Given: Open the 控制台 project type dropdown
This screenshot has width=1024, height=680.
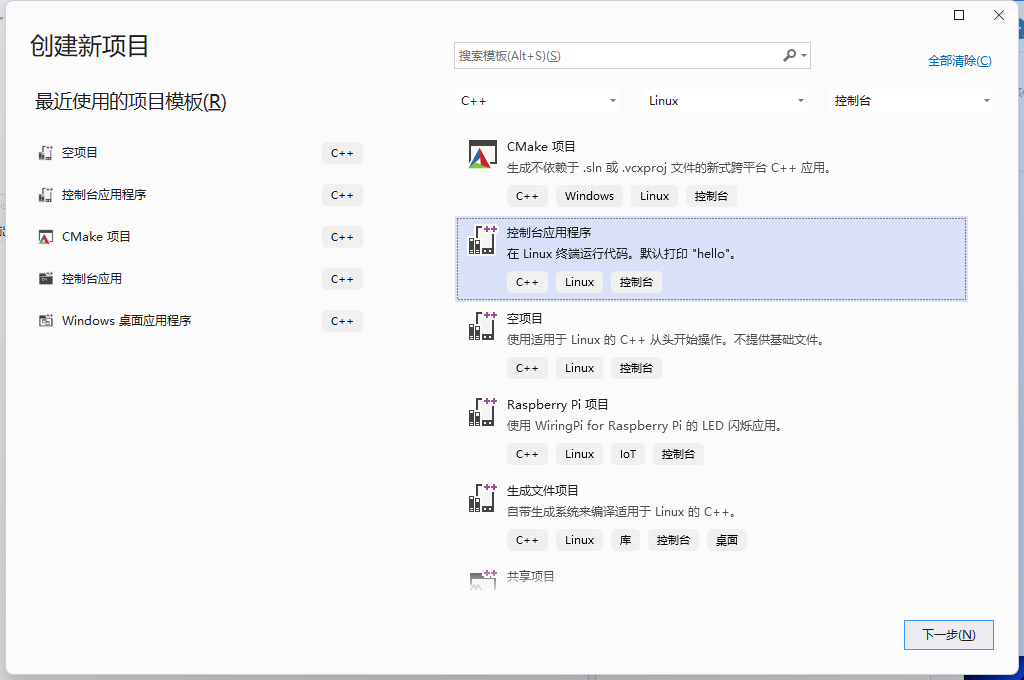Looking at the screenshot, I should click(910, 100).
